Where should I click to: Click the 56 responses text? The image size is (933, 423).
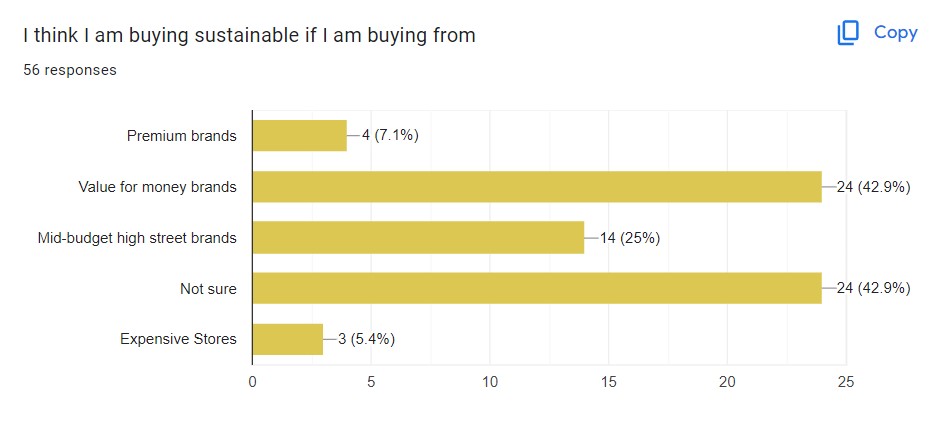click(x=70, y=70)
